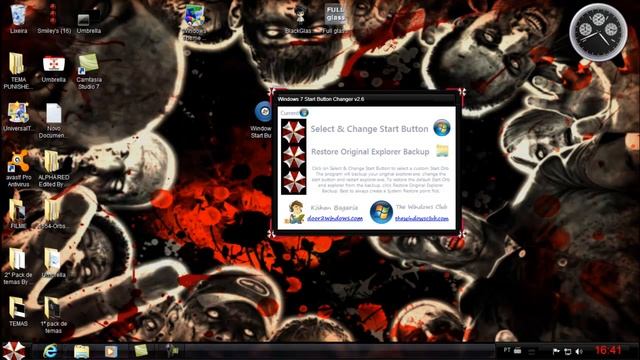Open the Umbrella Start orb on taskbar
Screen dimensions: 640x360
pyautogui.click(x=13, y=351)
